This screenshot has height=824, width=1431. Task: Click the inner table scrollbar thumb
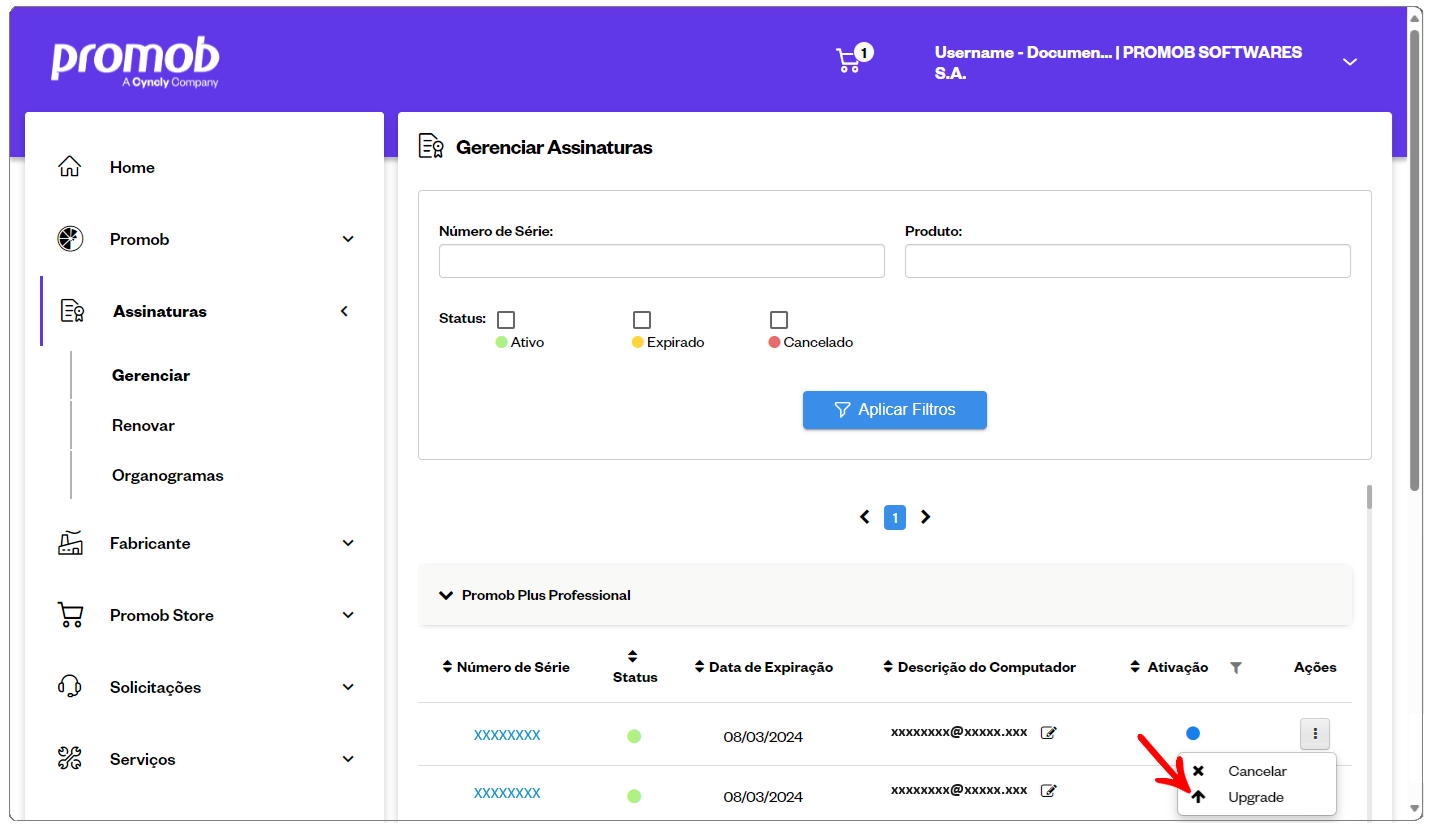(x=1369, y=497)
